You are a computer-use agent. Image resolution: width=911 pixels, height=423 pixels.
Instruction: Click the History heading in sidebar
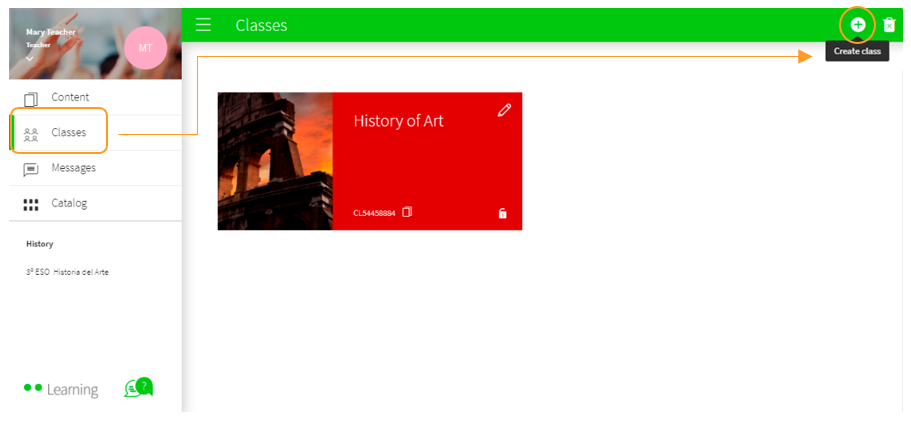(40, 243)
